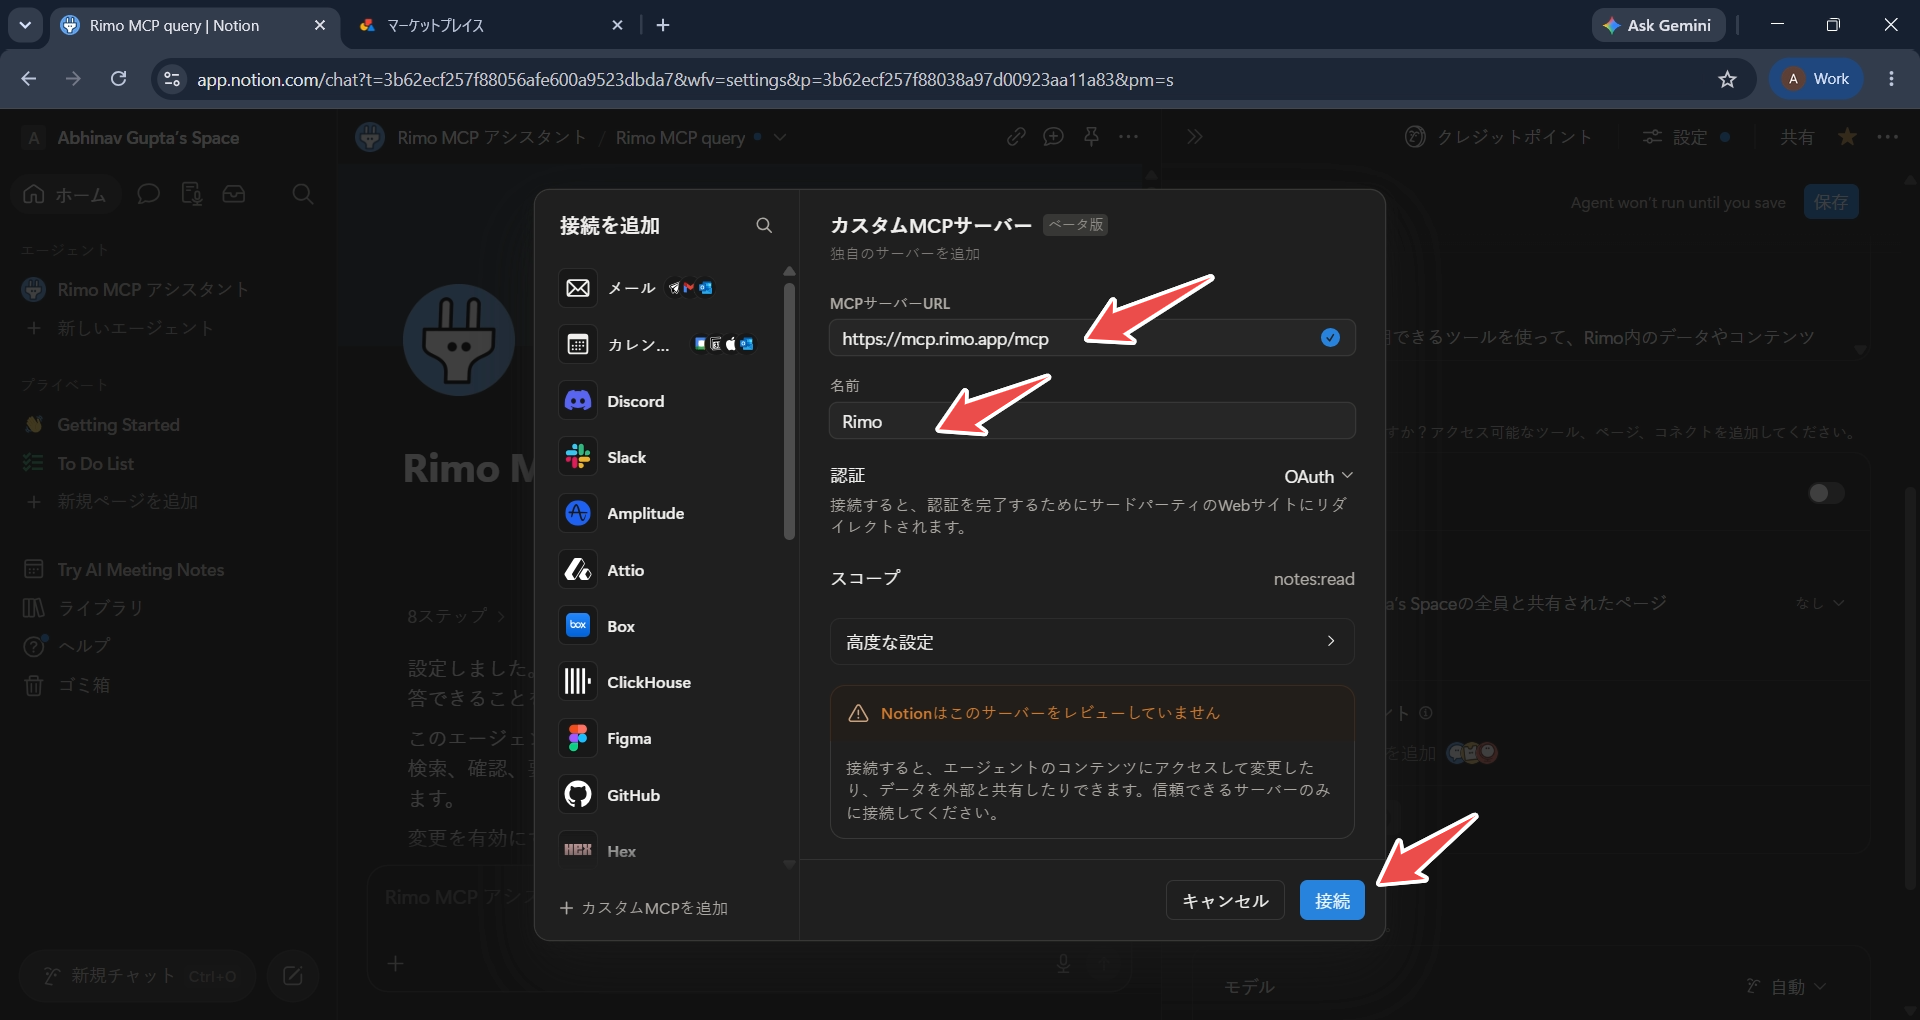This screenshot has width=1920, height=1020.
Task: Toggle the switch in the background settings panel
Action: coord(1826,493)
